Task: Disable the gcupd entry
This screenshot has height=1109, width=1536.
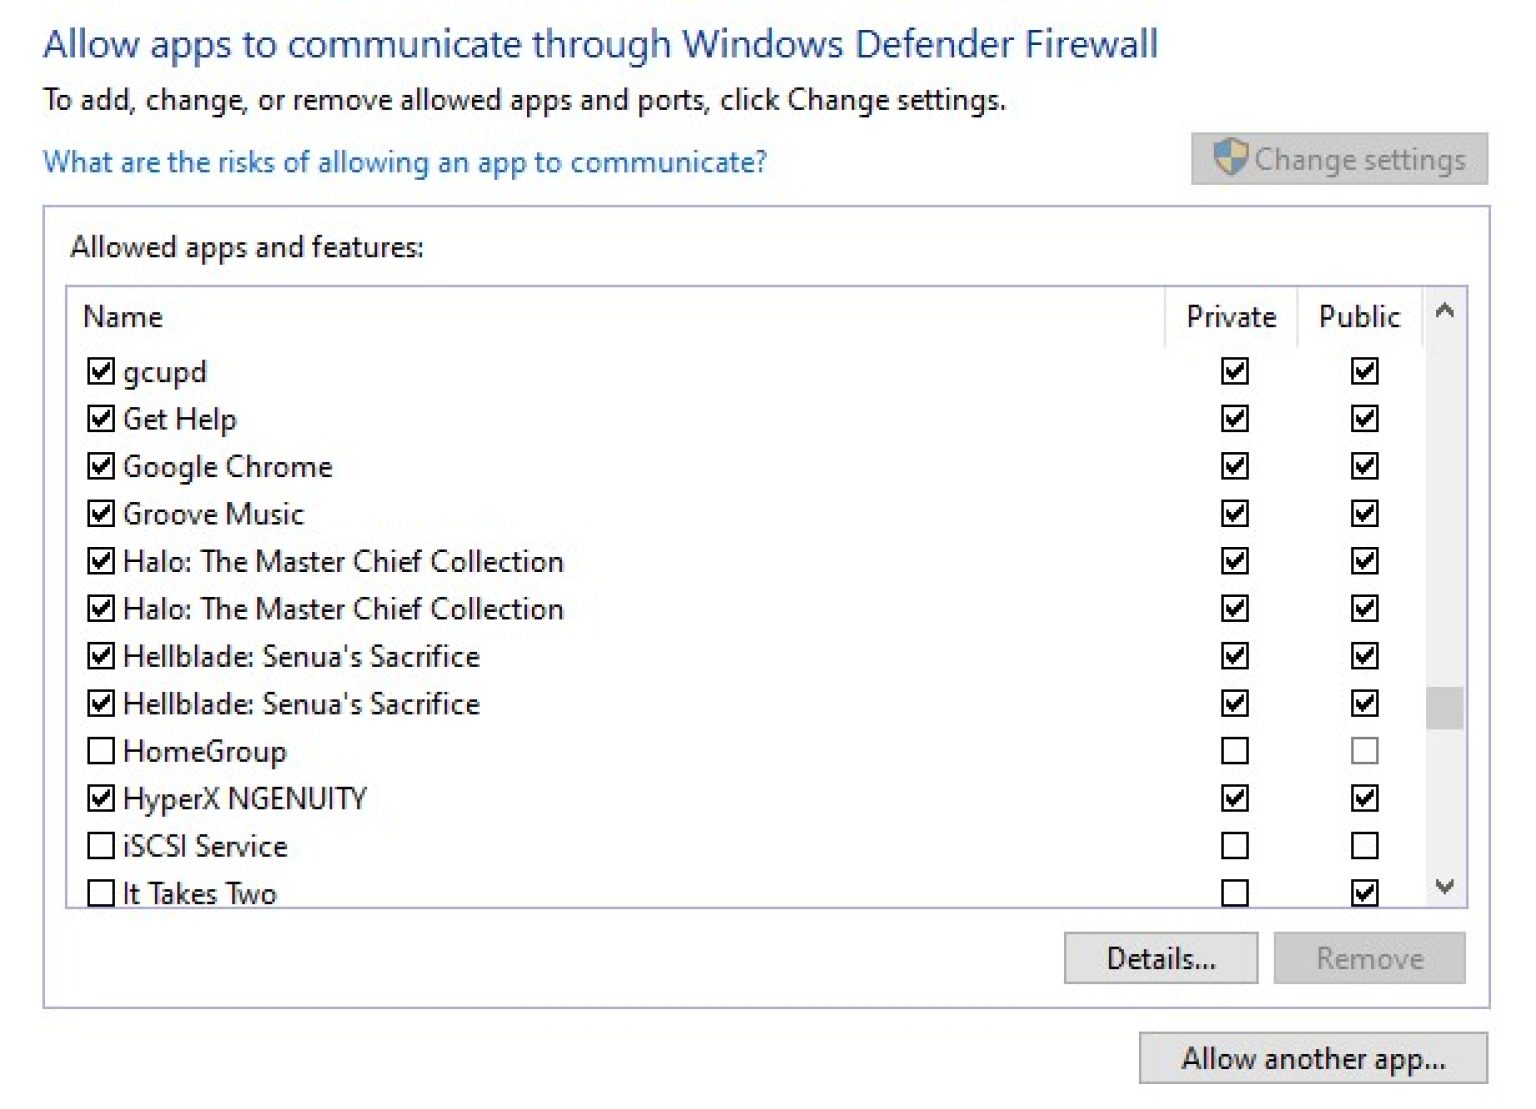Action: tap(100, 371)
